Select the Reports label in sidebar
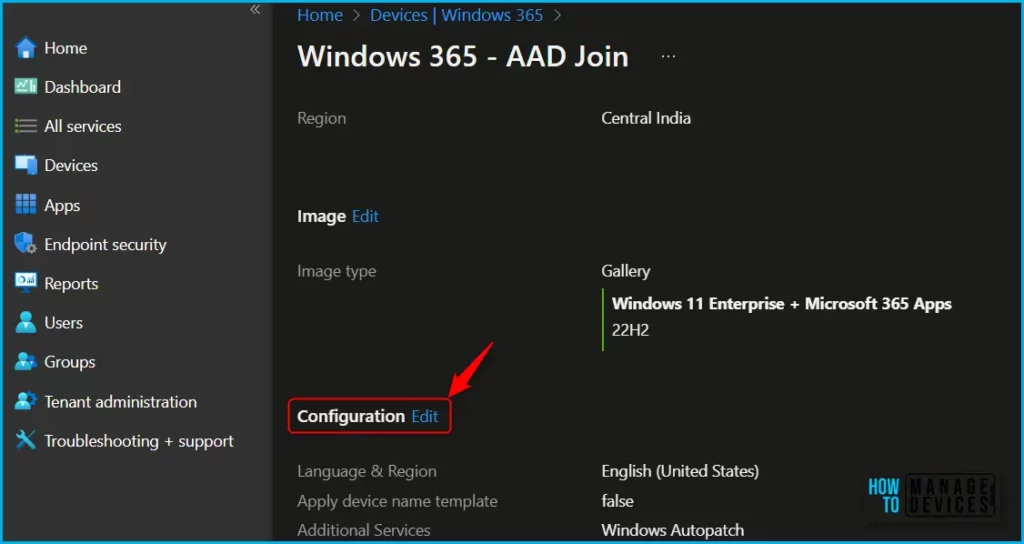1024x544 pixels. tap(71, 284)
